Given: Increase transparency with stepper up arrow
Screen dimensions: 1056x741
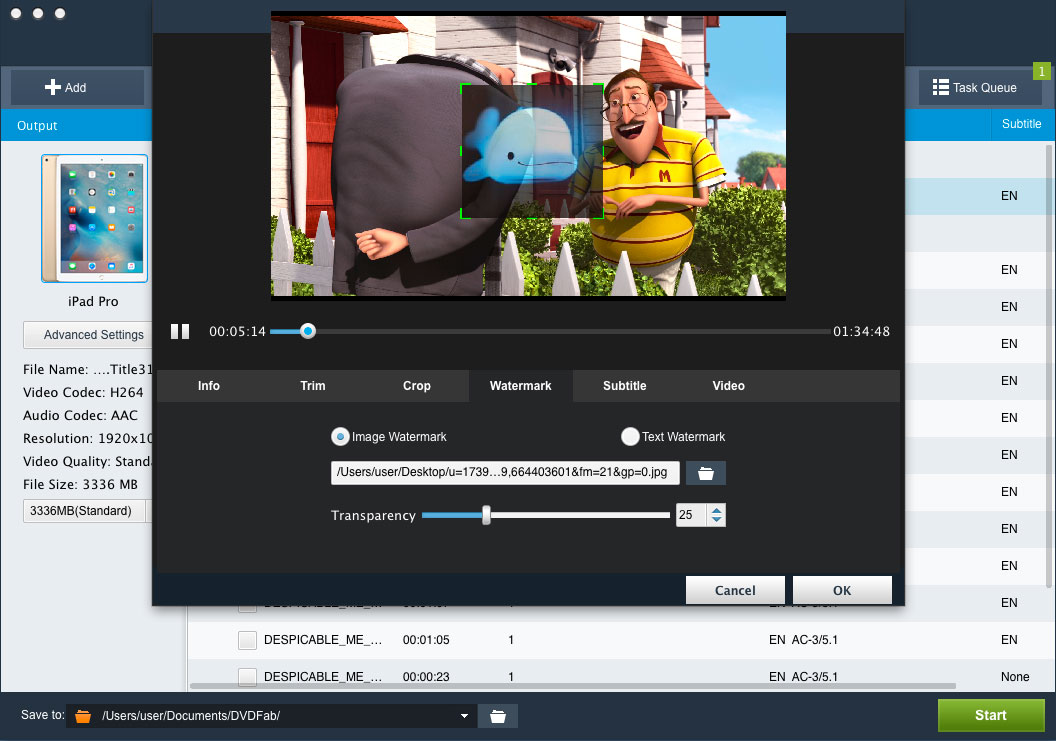Looking at the screenshot, I should pos(717,510).
